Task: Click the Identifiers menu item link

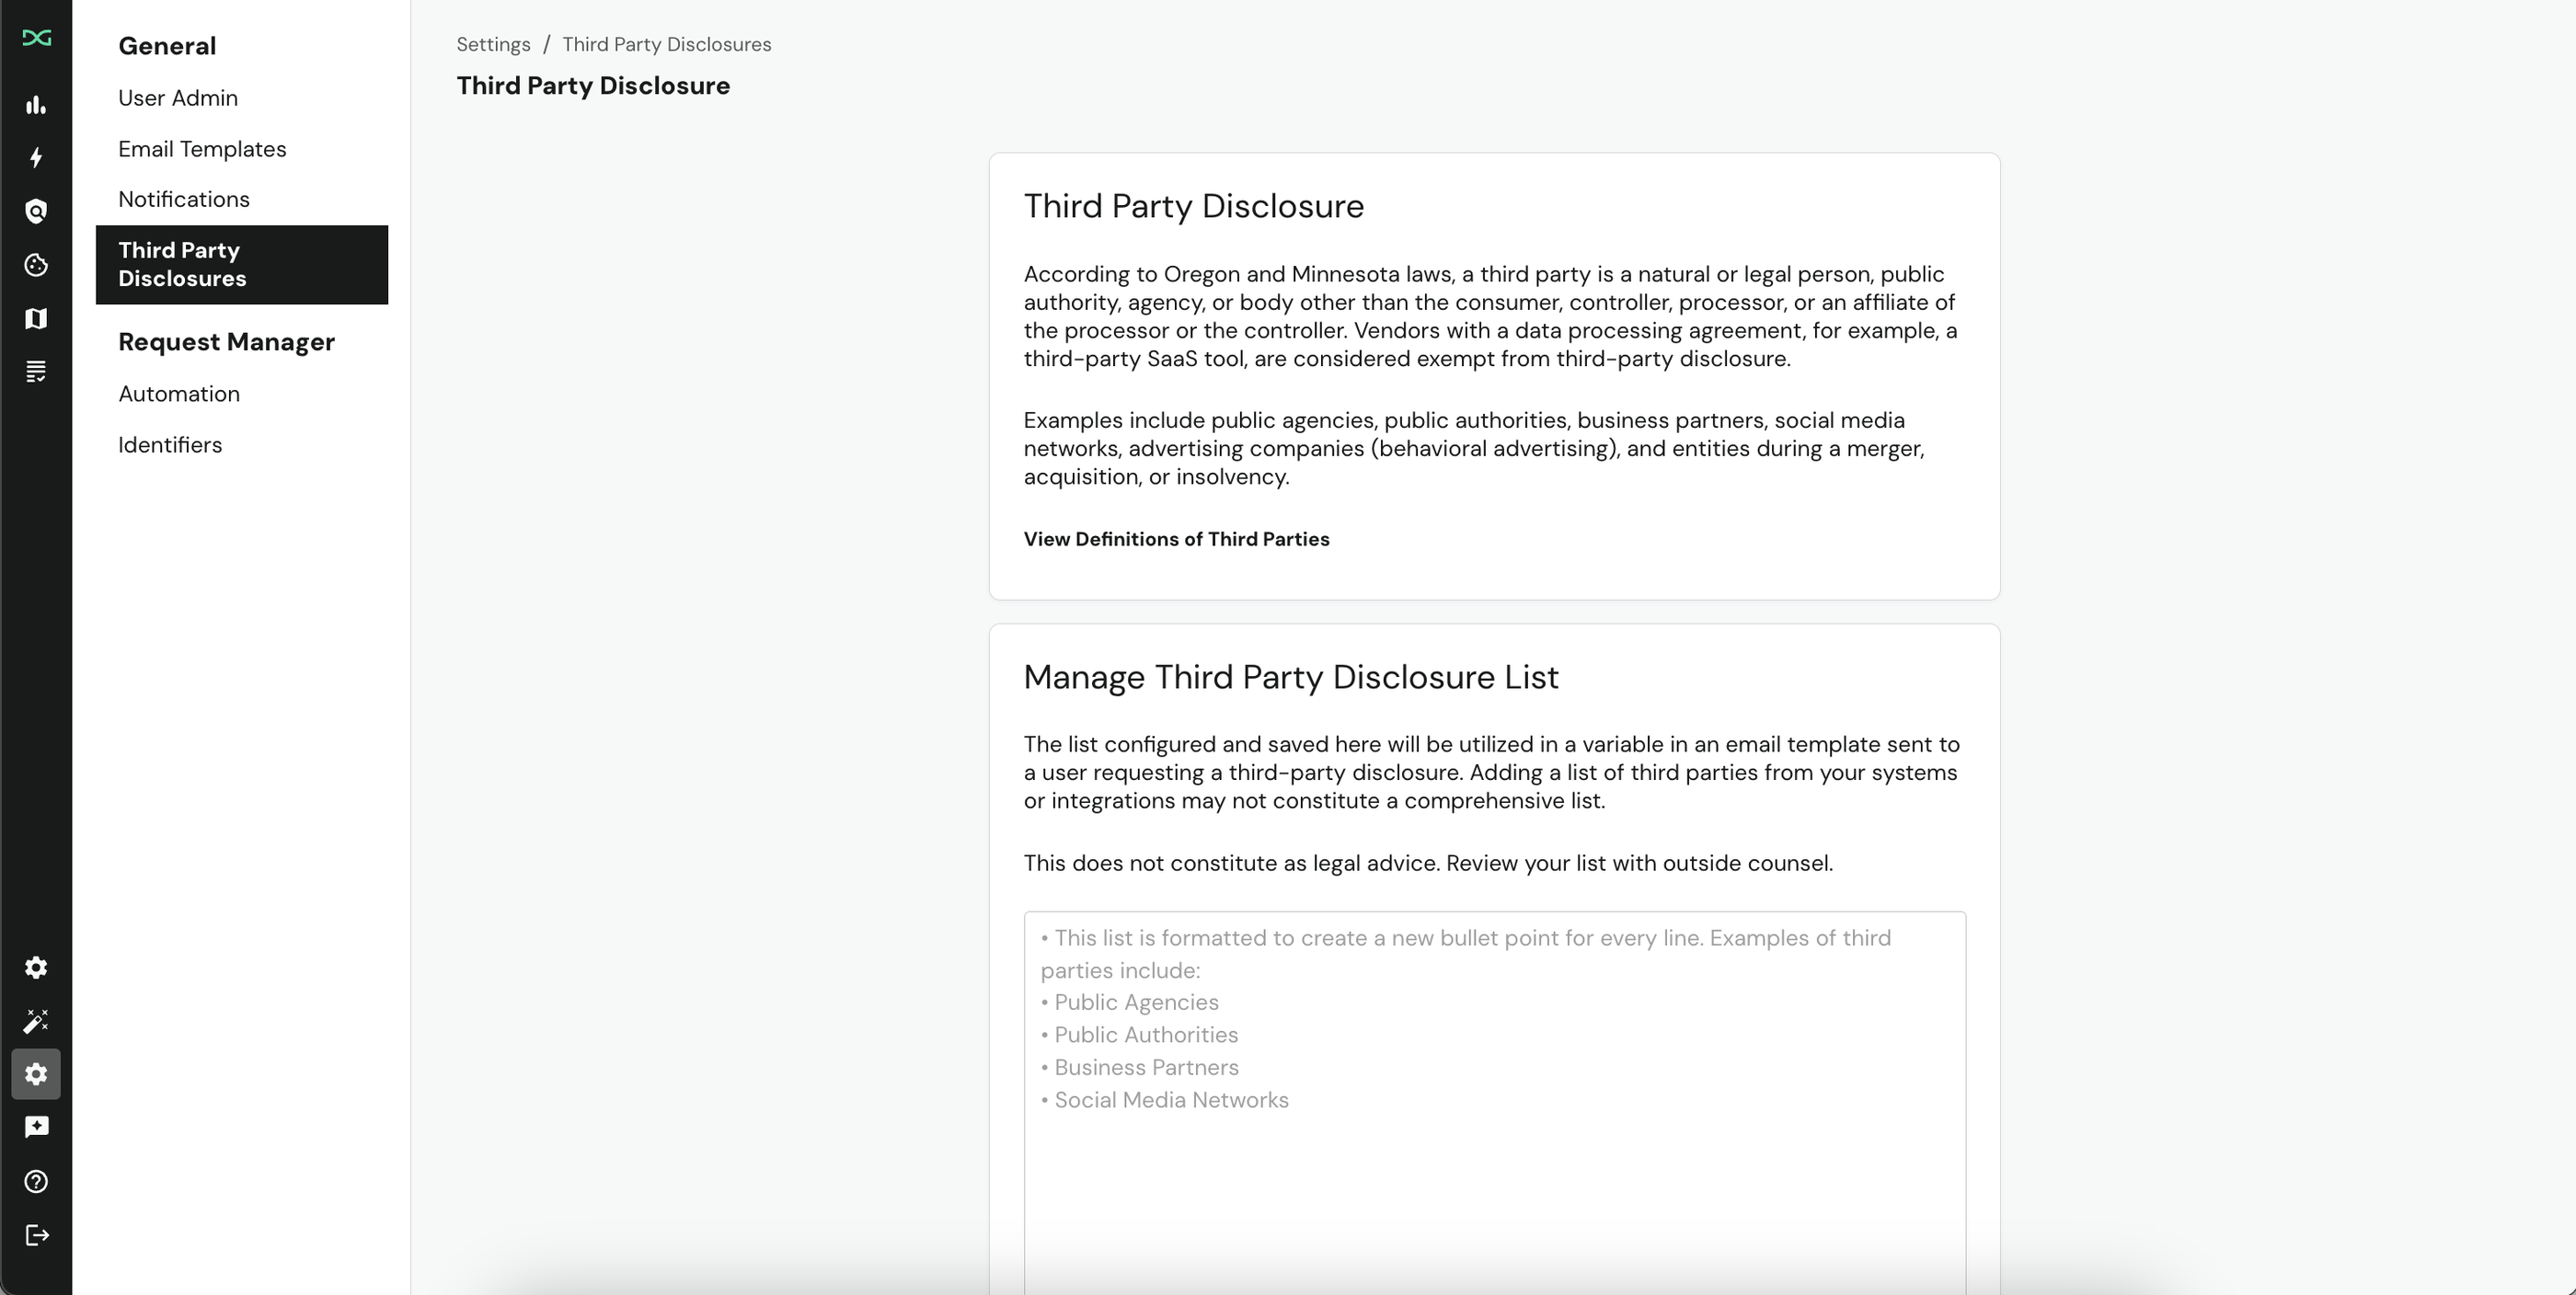Action: (170, 444)
